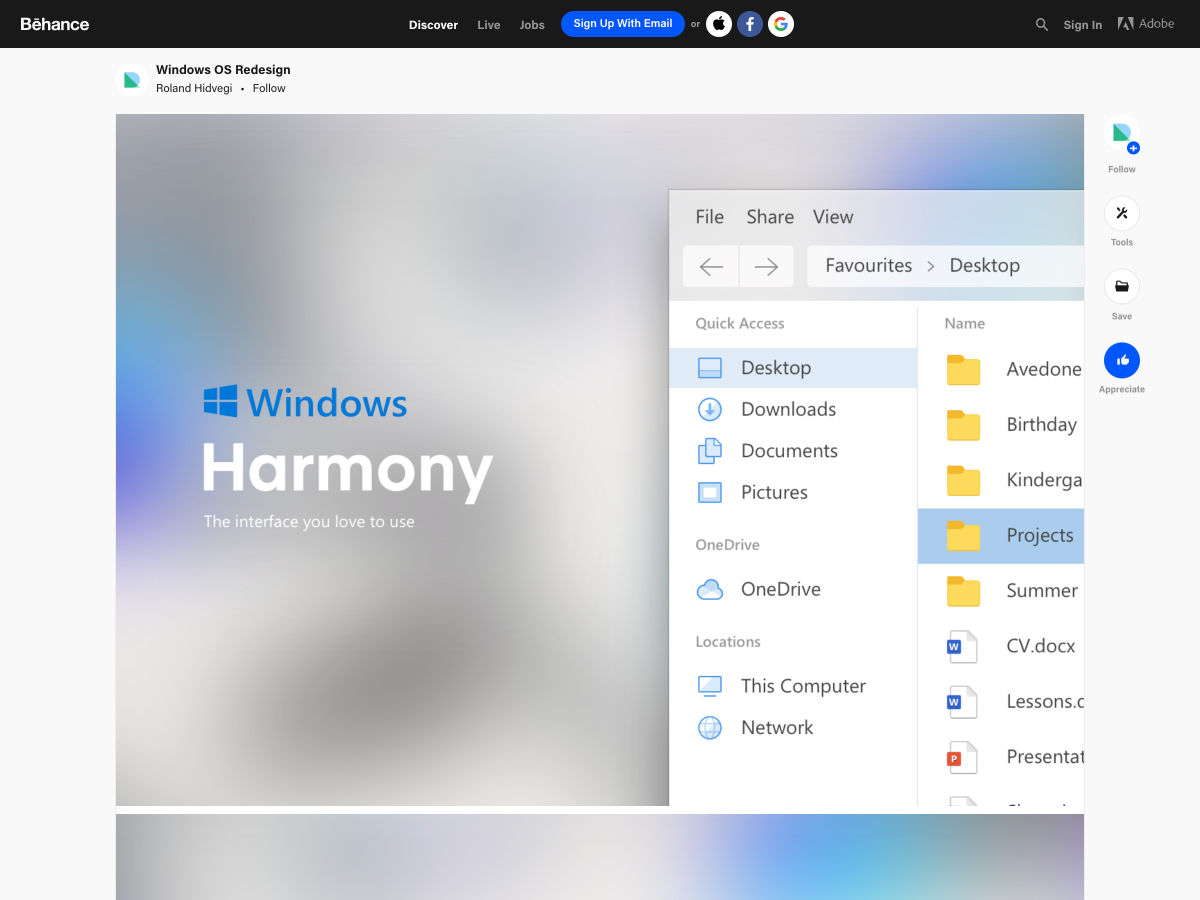Open Roland Hidvegi profile link

(x=194, y=88)
